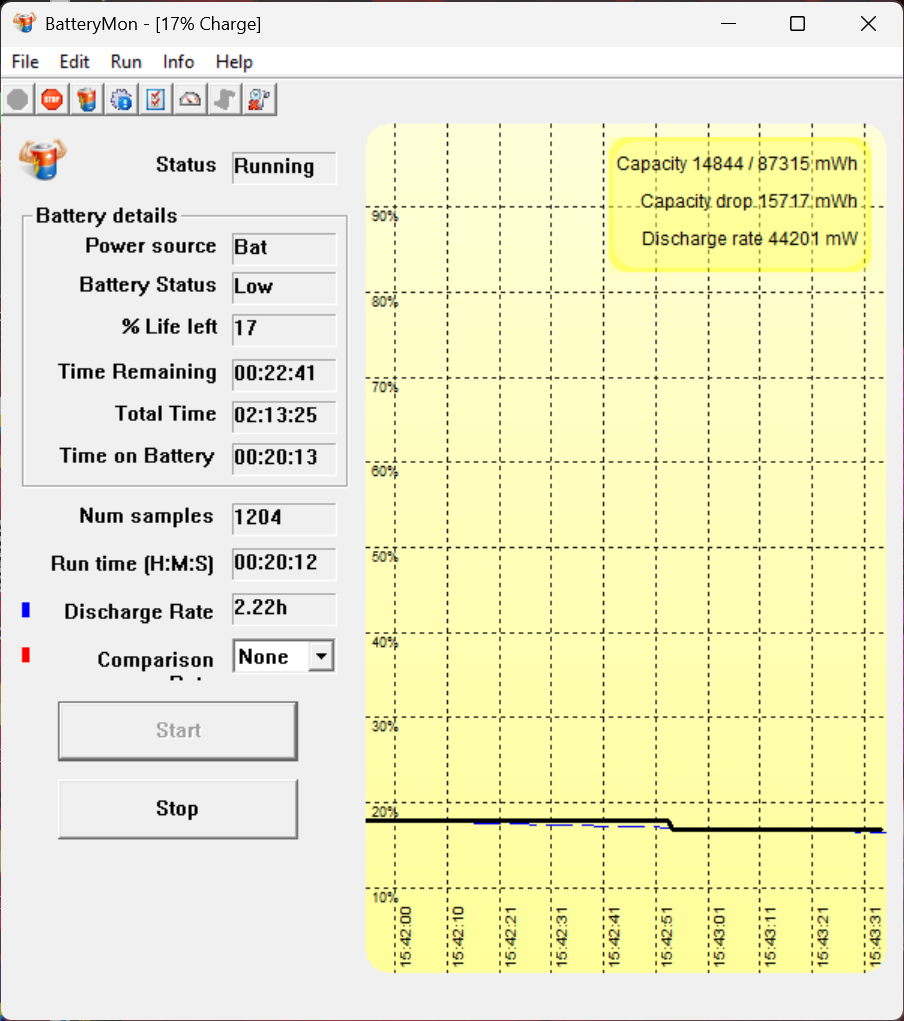The height and width of the screenshot is (1021, 904).
Task: Click the Capacity drop 15717 mWh text
Action: [748, 201]
